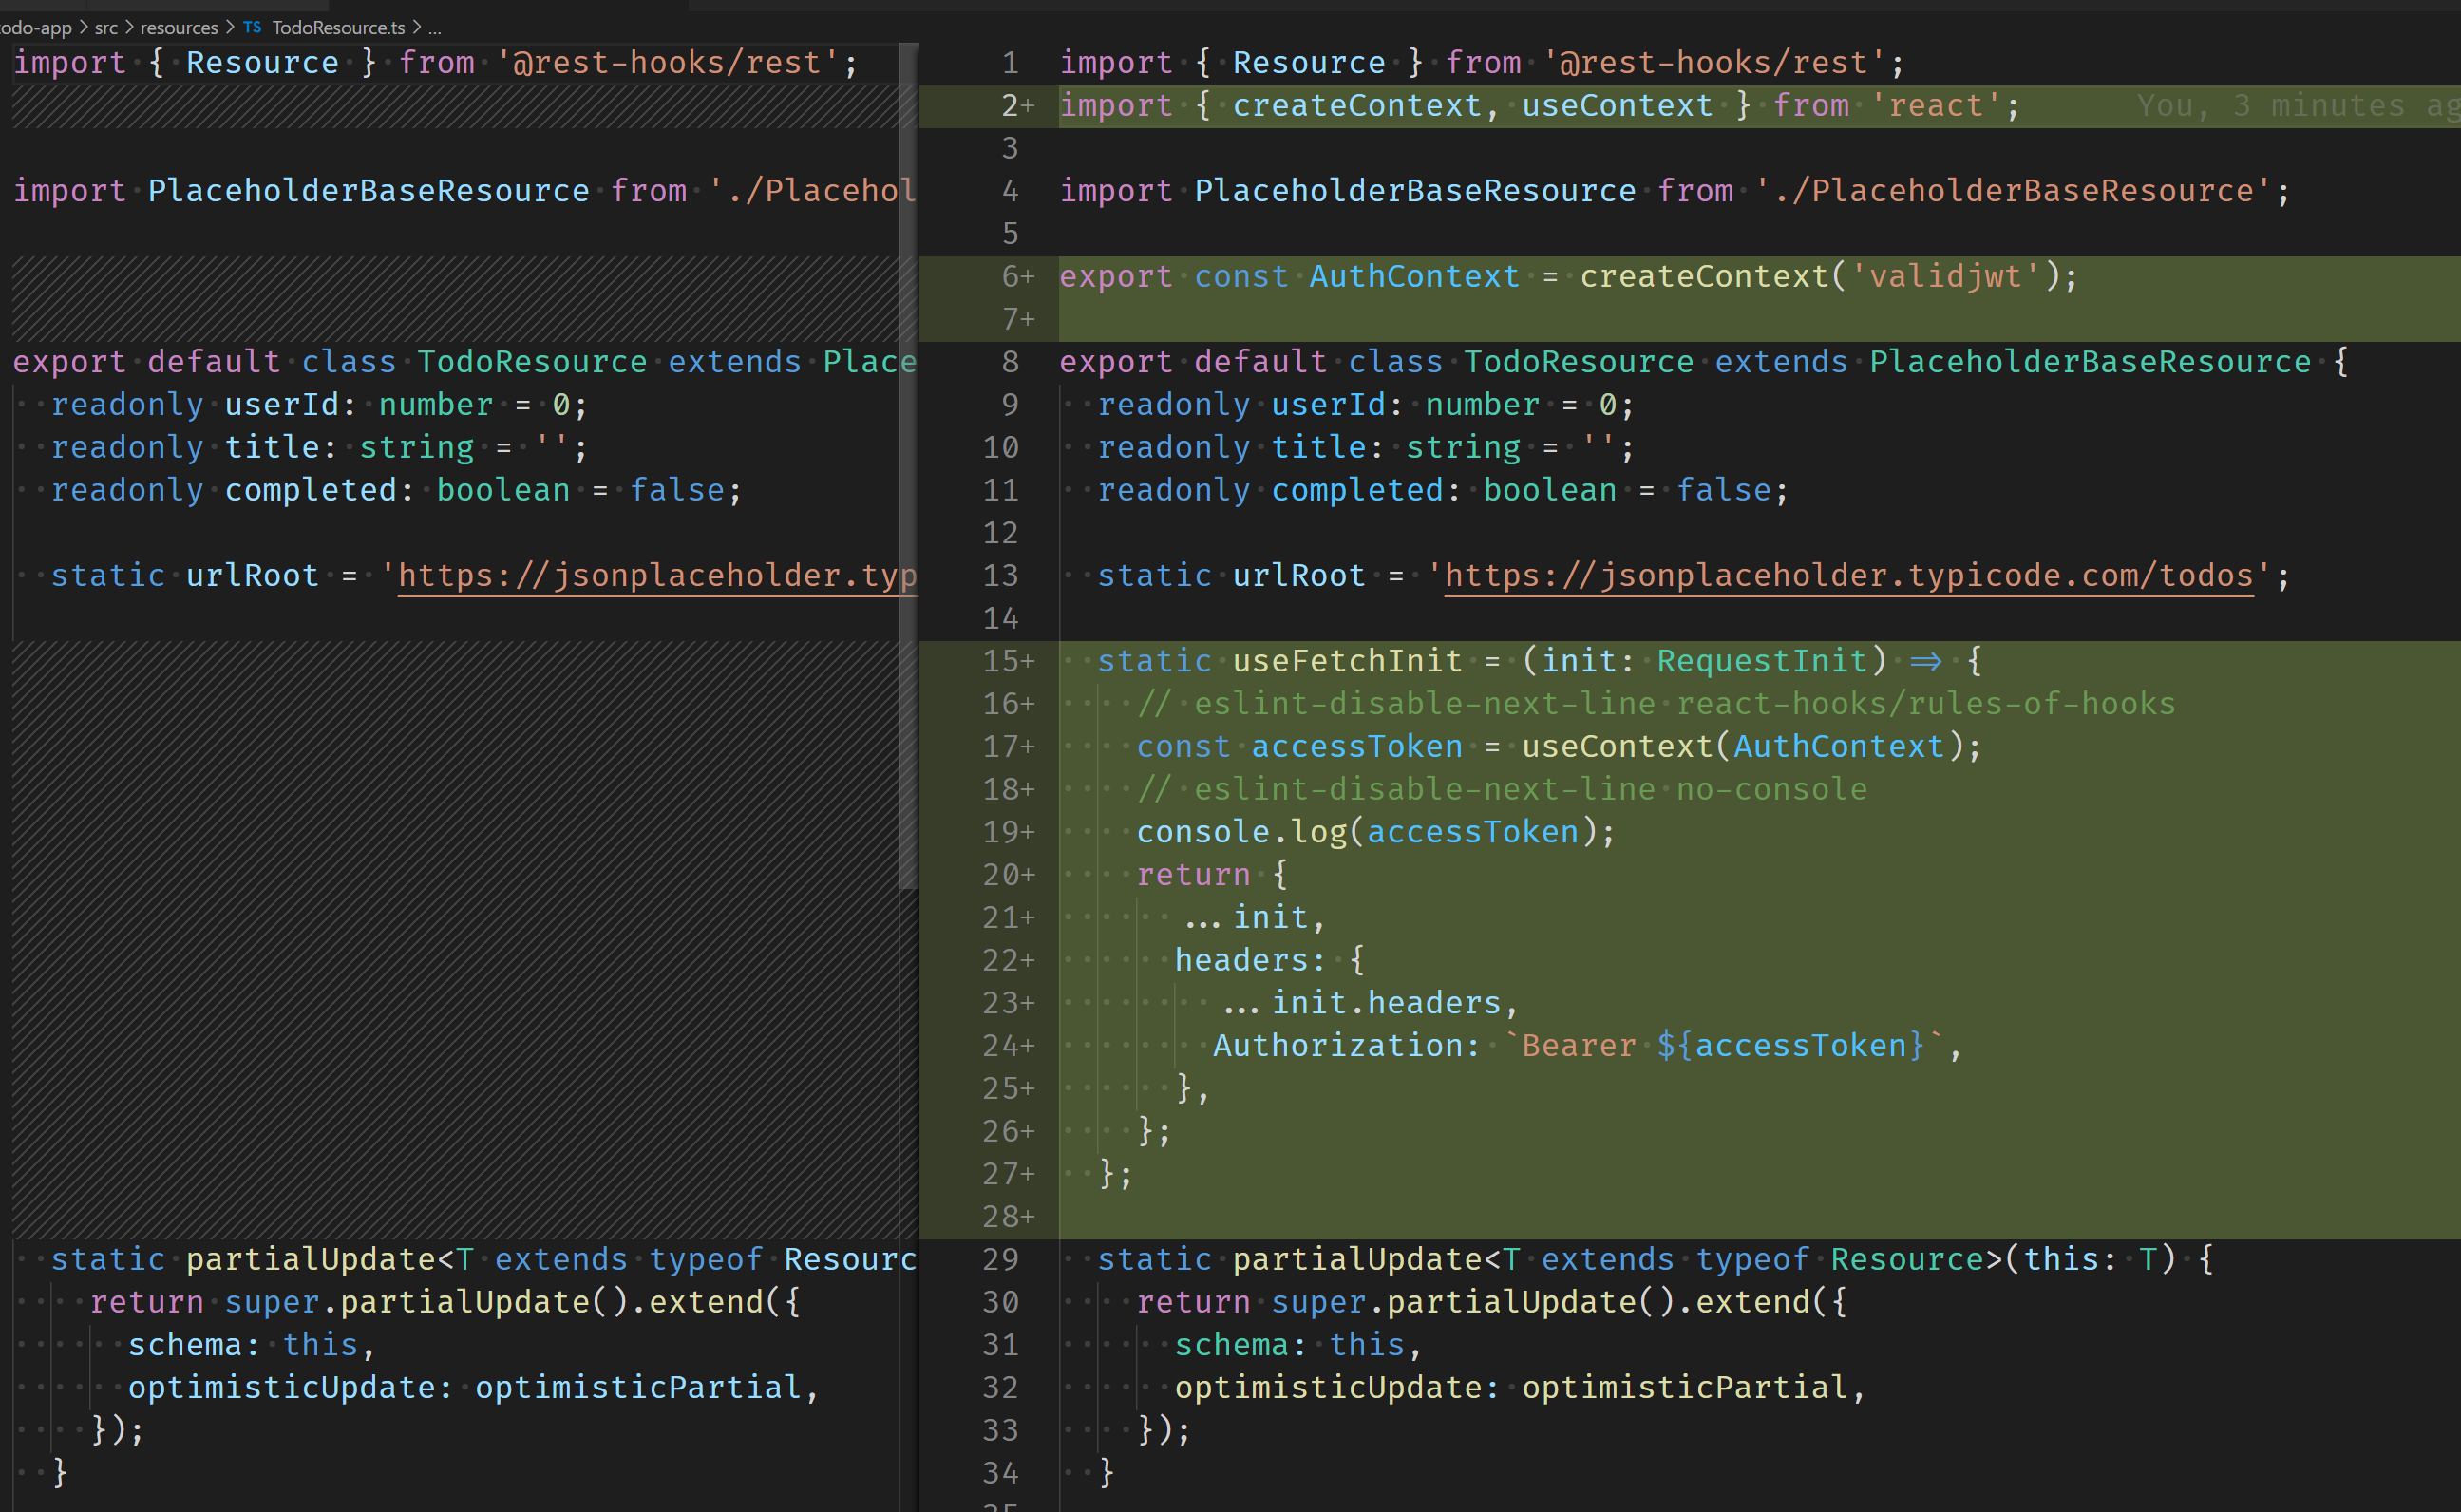
Task: Click AuthContext in the export const line
Action: point(1414,276)
